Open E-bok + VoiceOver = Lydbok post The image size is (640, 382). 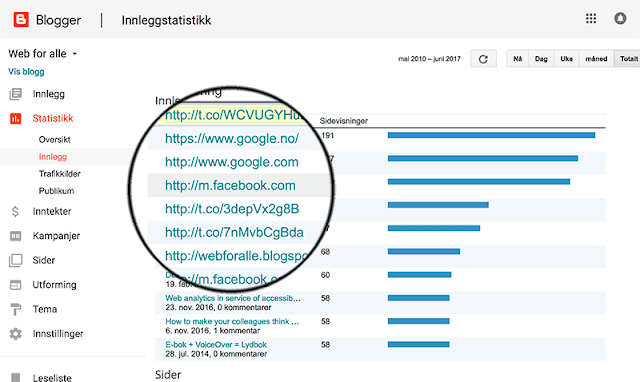216,345
